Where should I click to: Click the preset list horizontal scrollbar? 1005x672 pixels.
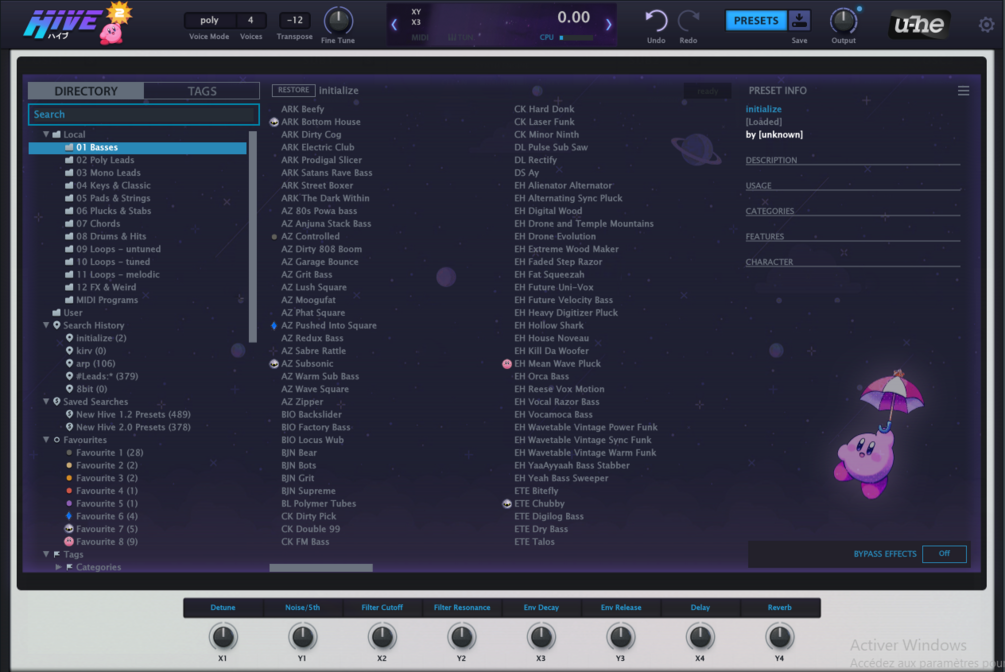click(x=321, y=567)
